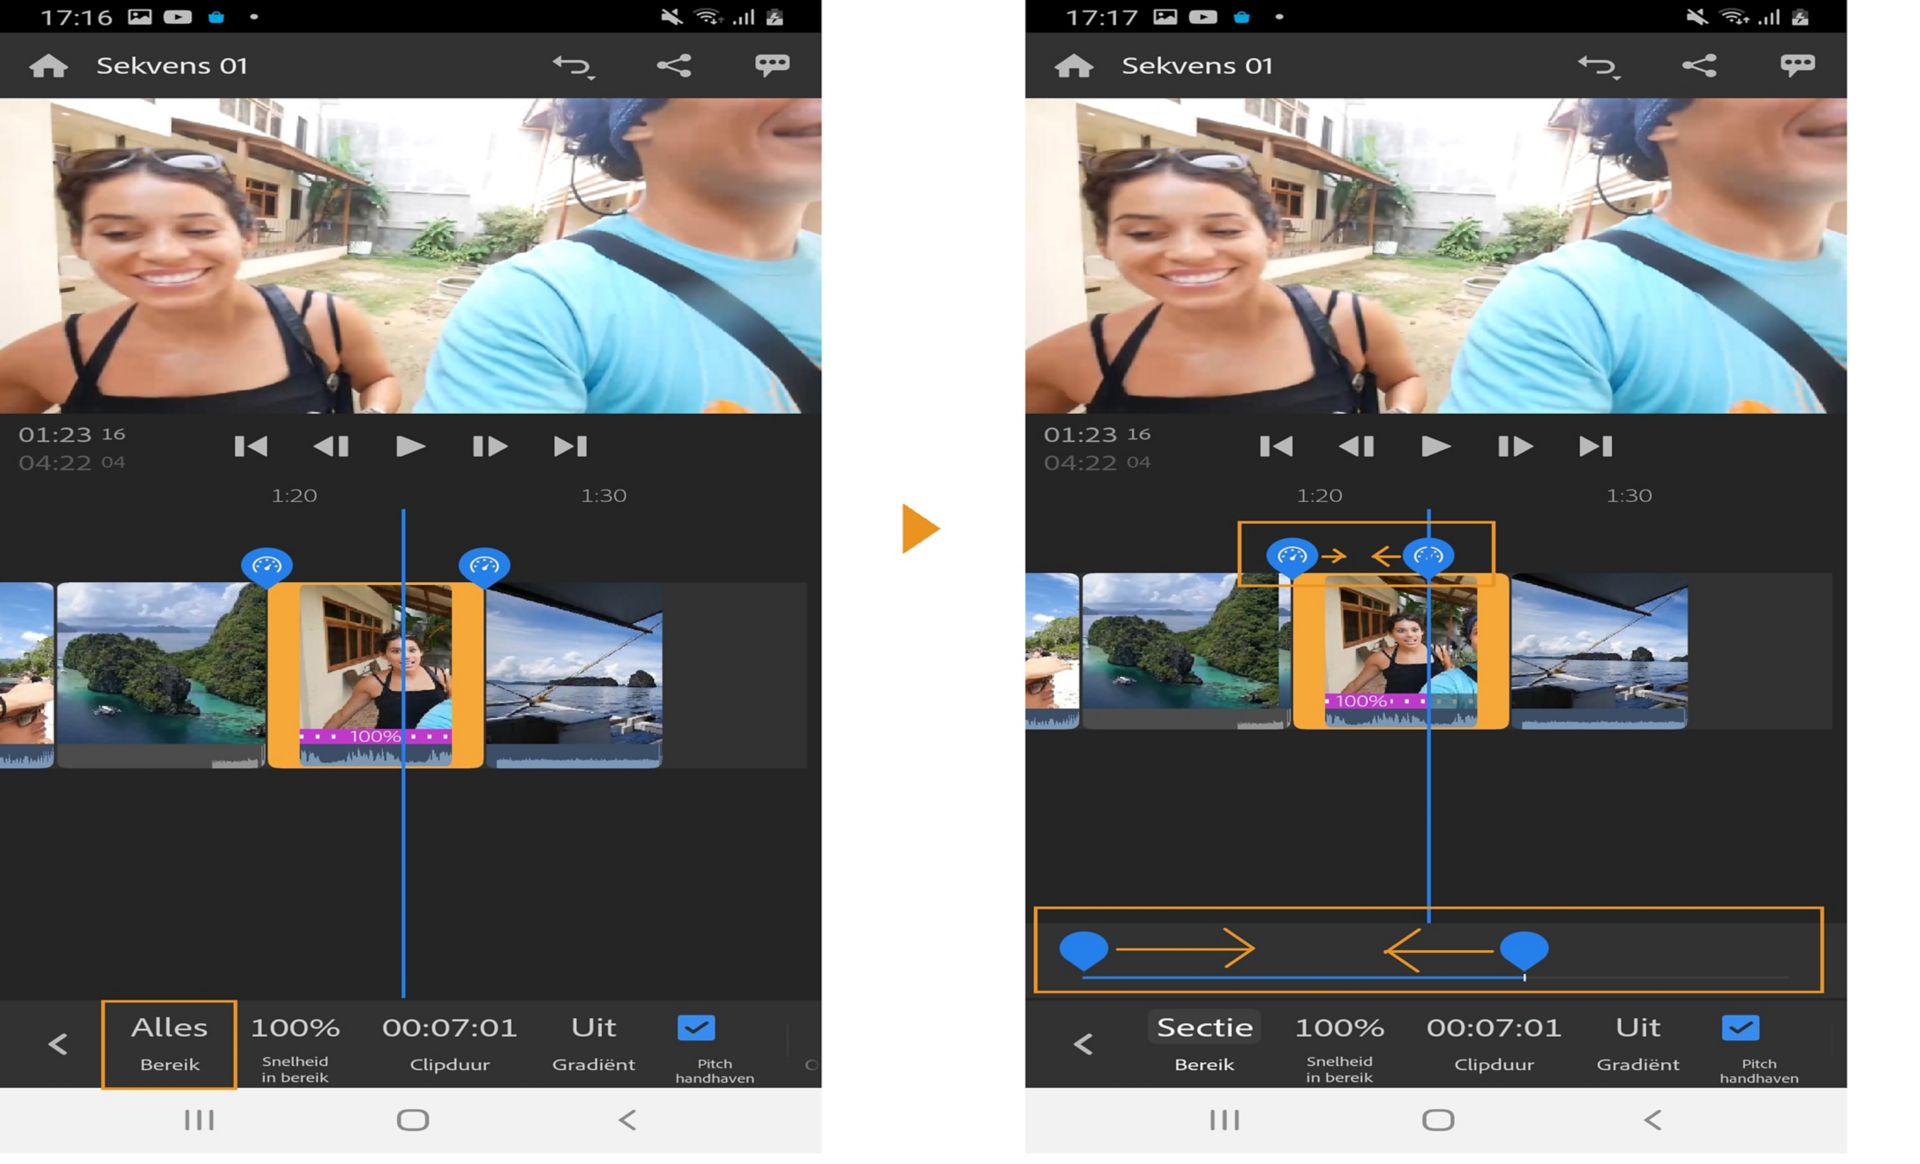This screenshot has height=1164, width=1920.
Task: Skip to previous clip in right screenshot
Action: (1276, 446)
